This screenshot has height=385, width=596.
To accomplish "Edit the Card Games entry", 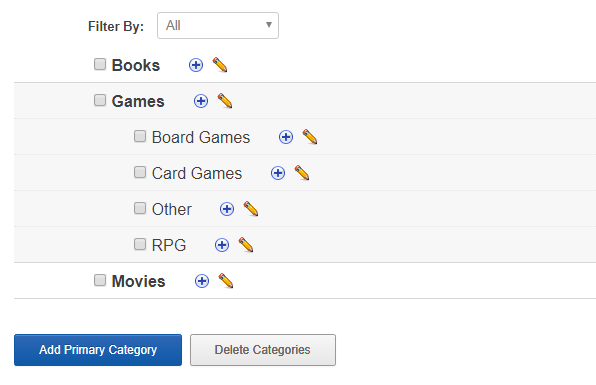I will [x=302, y=173].
